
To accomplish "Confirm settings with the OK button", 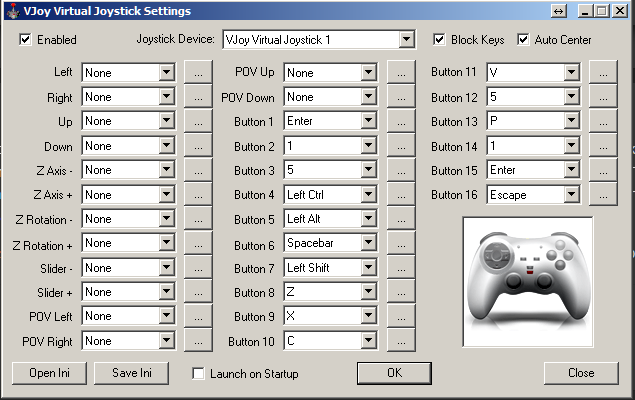I will click(394, 373).
